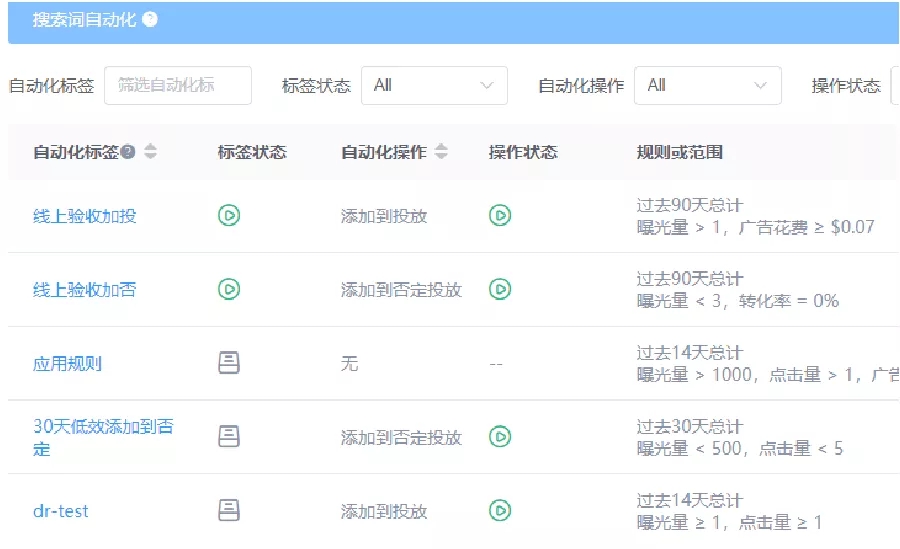Open the 标签状态 filter dropdown
This screenshot has height=549, width=900.
pos(434,86)
